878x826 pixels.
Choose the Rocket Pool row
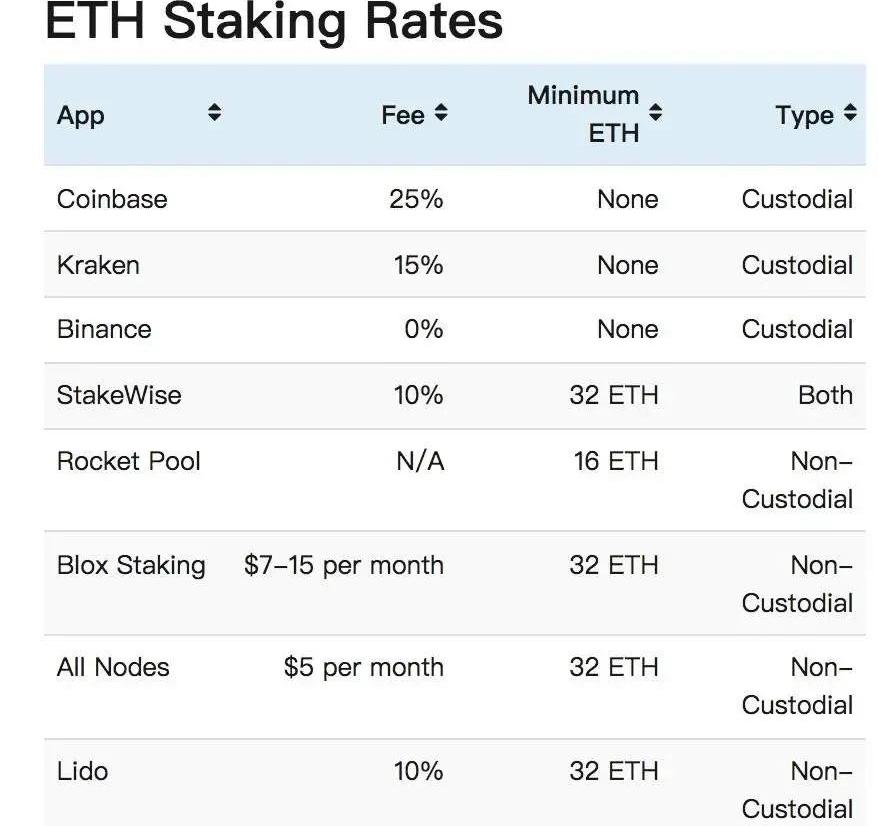[x=129, y=461]
